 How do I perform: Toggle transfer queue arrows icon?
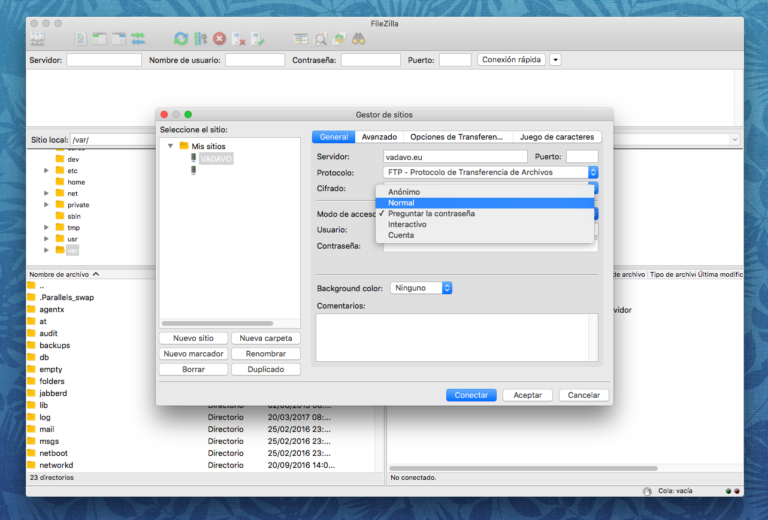(x=138, y=39)
